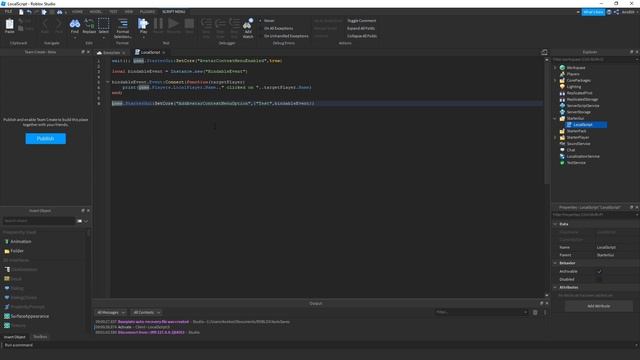640x360 pixels.
Task: Open the Replace tool in ribbon
Action: pos(89,25)
